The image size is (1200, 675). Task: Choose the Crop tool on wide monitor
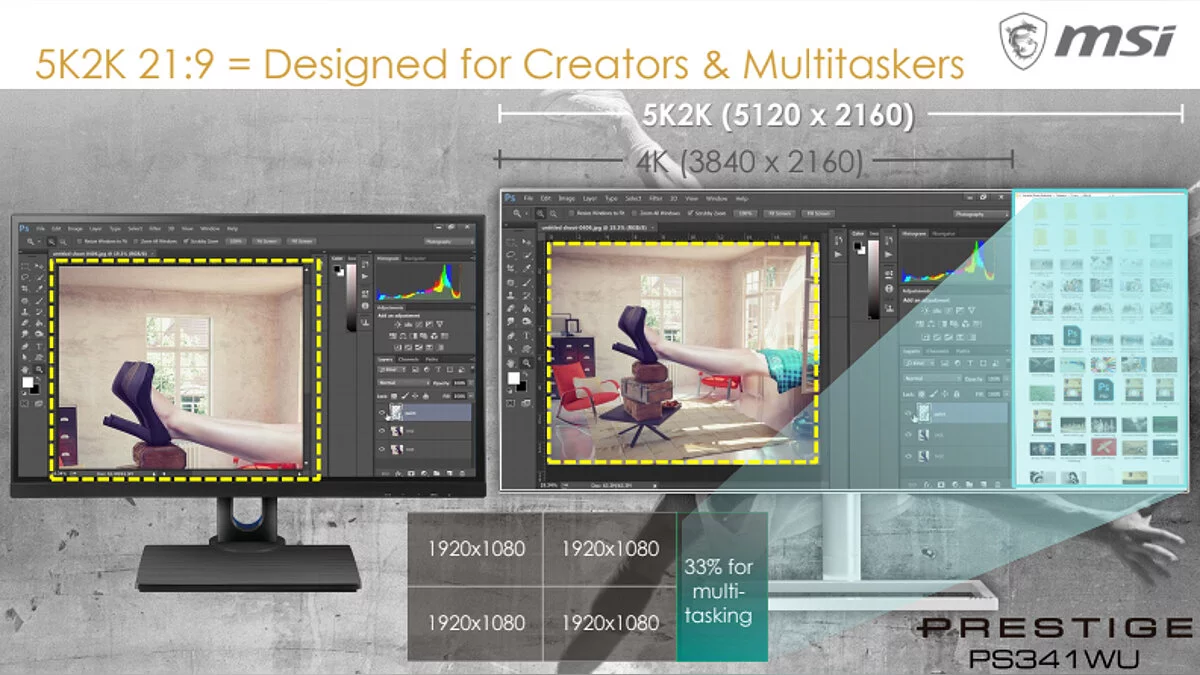[511, 269]
